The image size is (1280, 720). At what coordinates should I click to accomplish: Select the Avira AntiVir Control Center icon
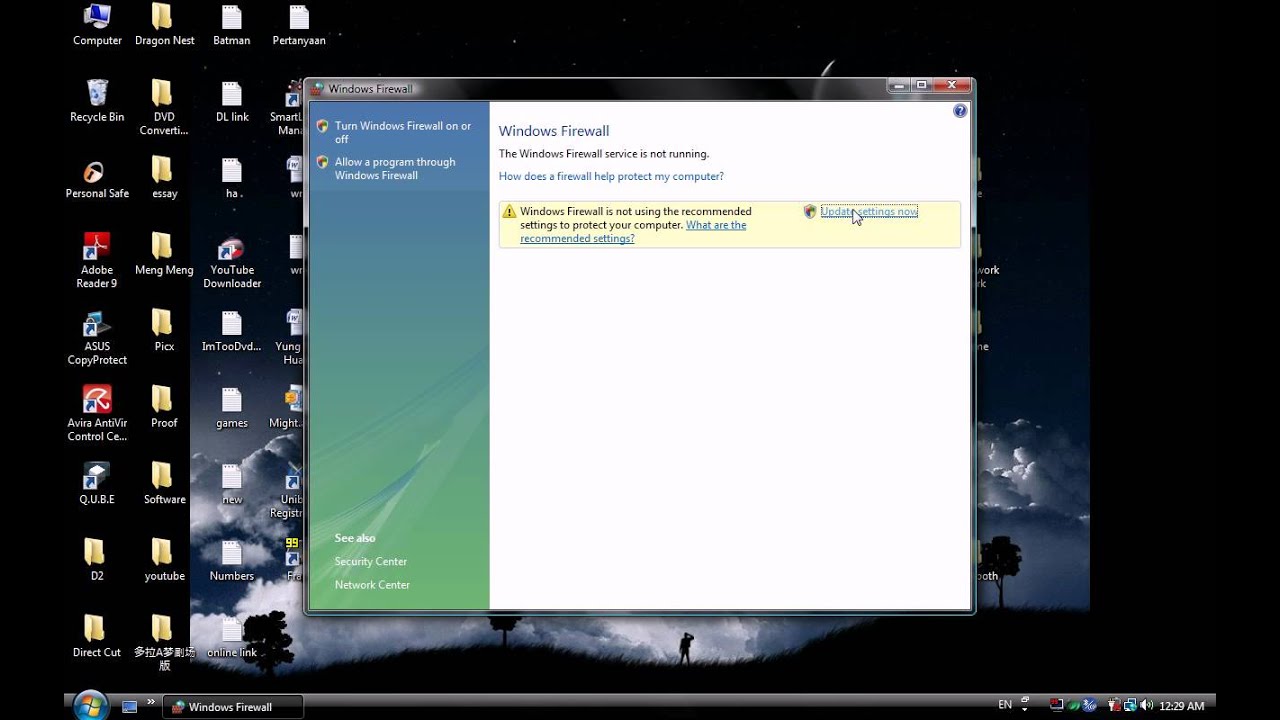[97, 413]
